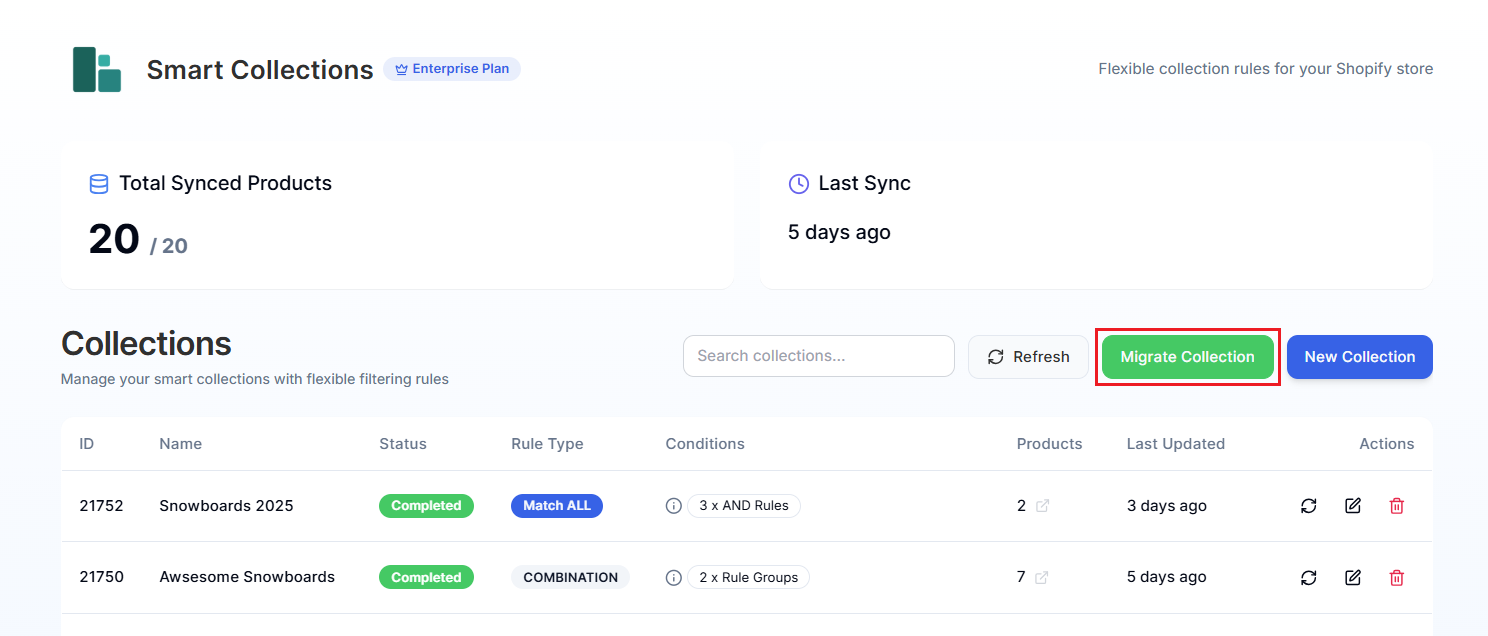Click the info icon next to 3 x AND Rules

click(673, 506)
